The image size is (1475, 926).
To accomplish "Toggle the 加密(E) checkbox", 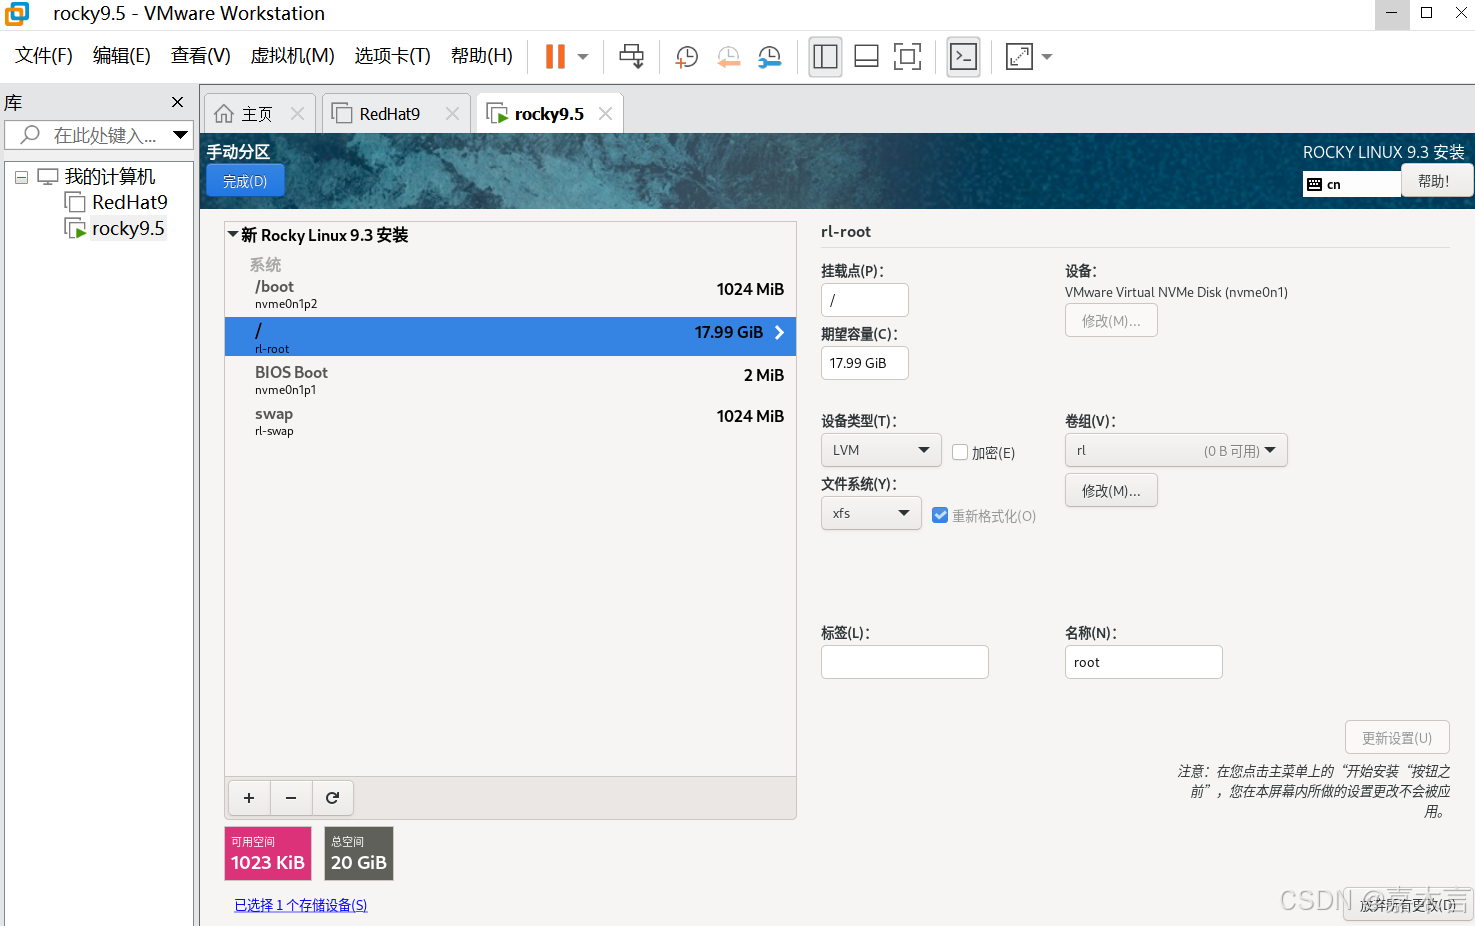I will [960, 452].
